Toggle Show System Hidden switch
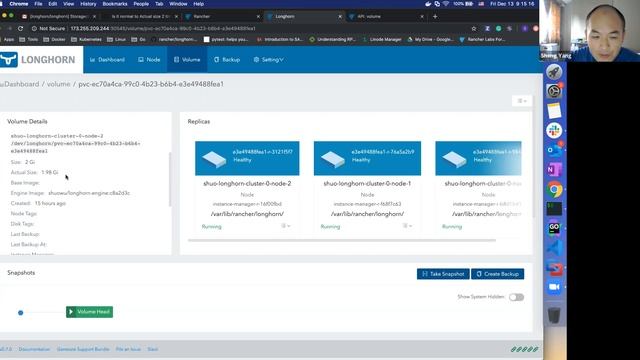The image size is (640, 360). coord(516,297)
